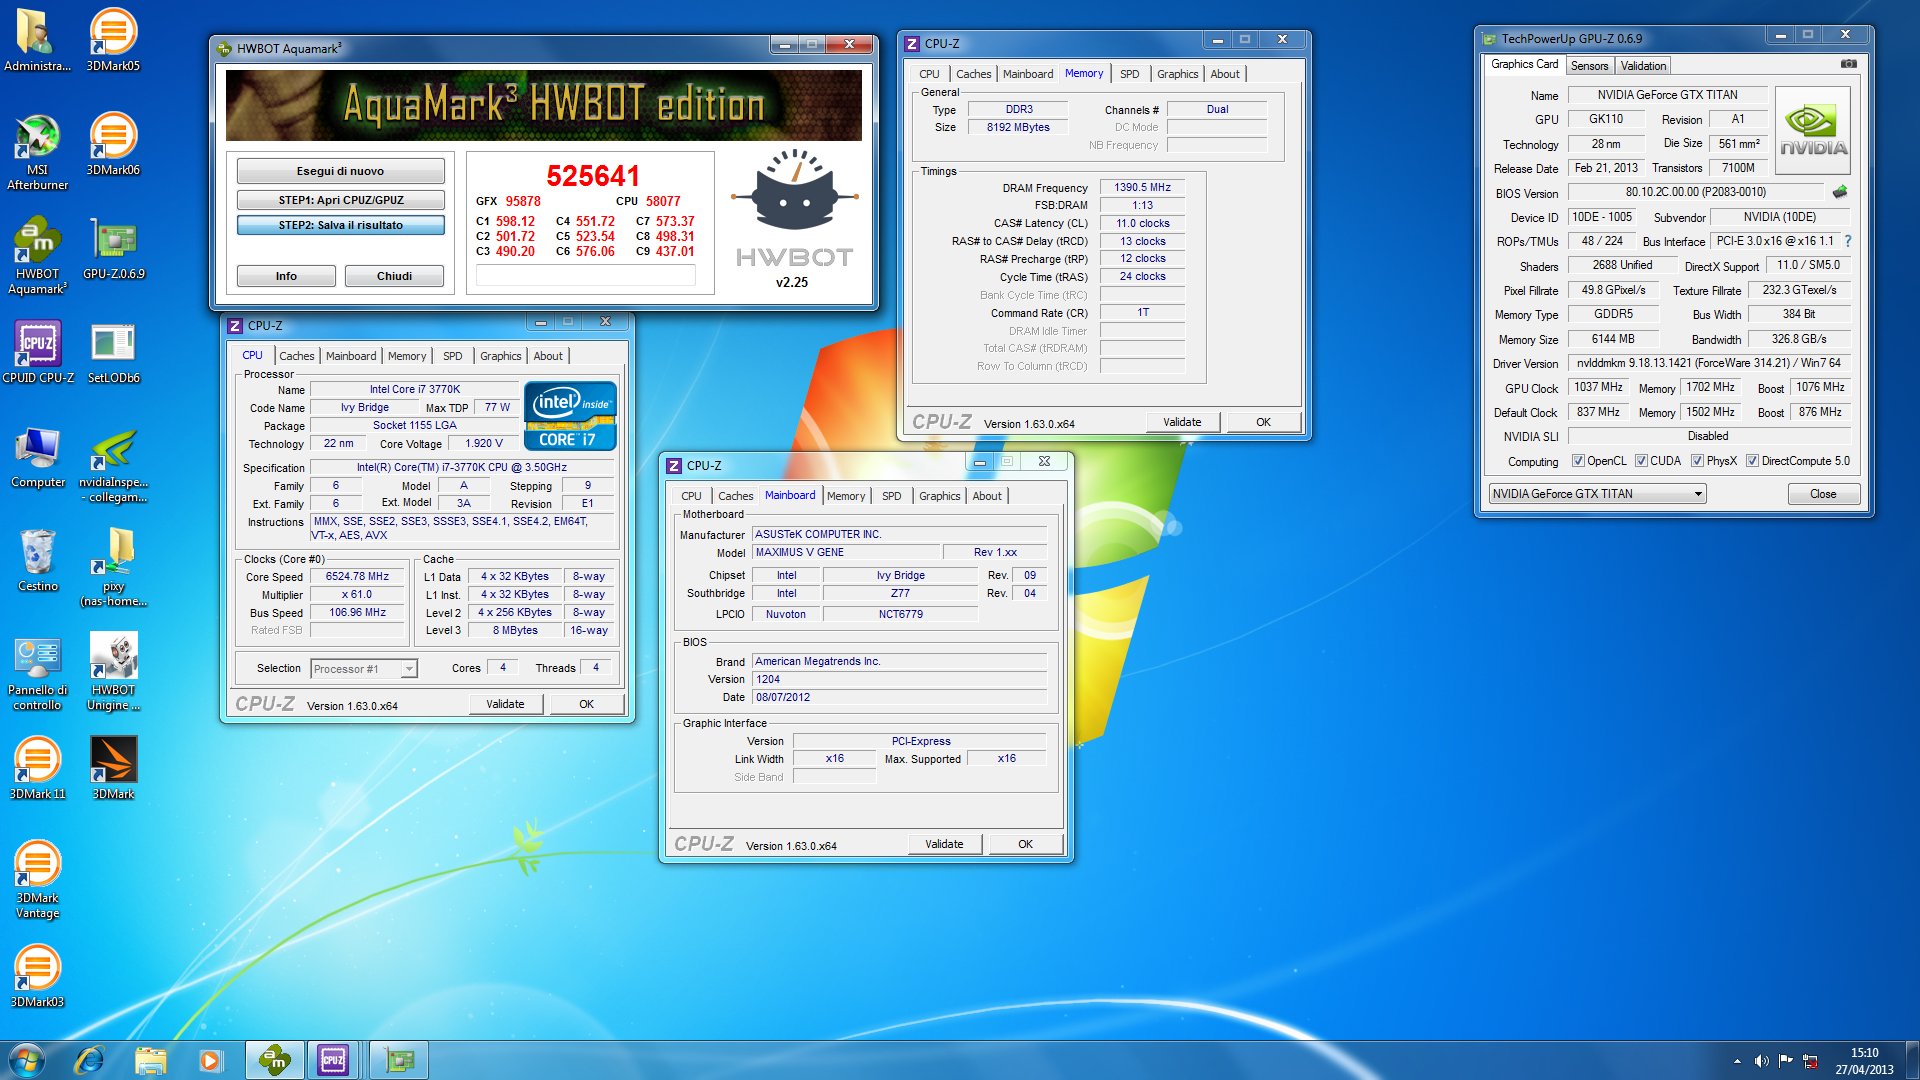Open the 3DMark06 desktop shortcut
The height and width of the screenshot is (1080, 1920).
pos(113,144)
